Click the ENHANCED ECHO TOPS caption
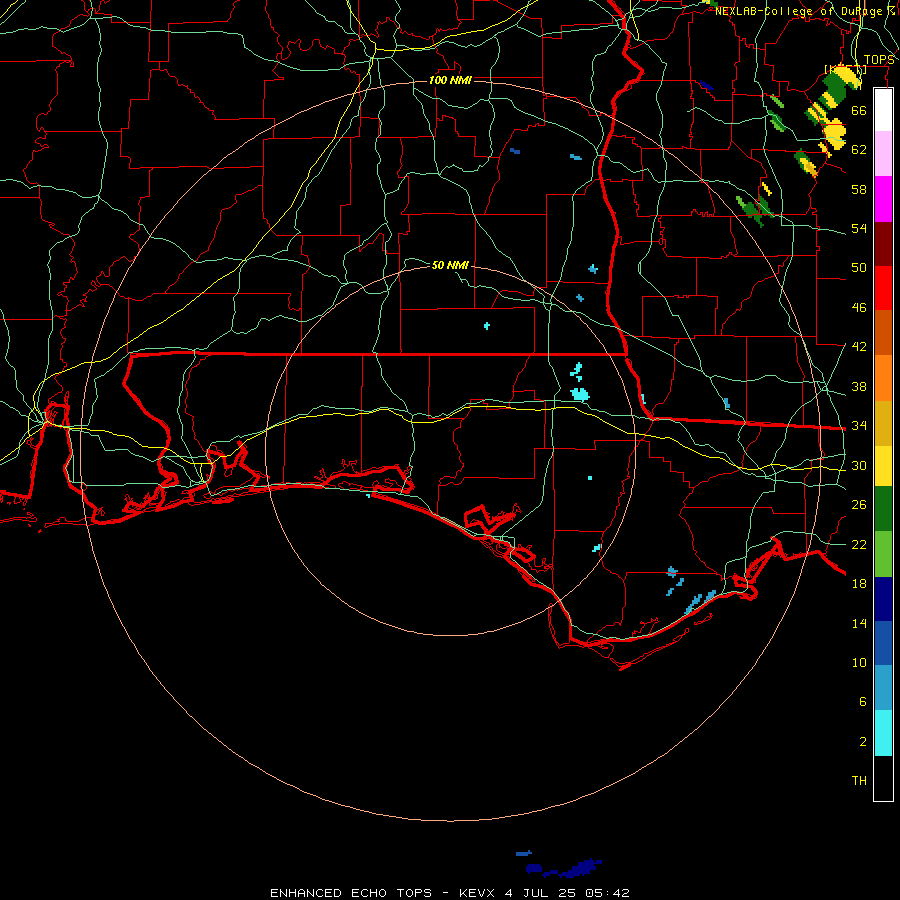 350,893
